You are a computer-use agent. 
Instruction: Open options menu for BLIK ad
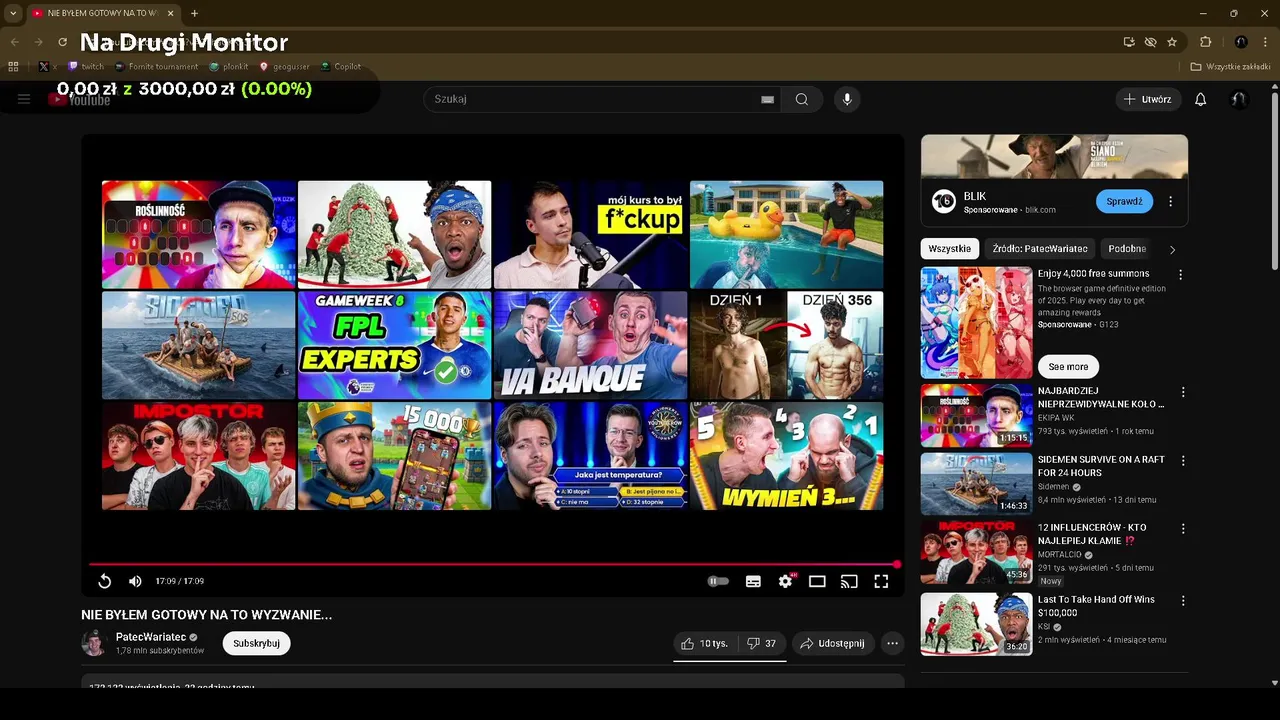[x=1170, y=201]
